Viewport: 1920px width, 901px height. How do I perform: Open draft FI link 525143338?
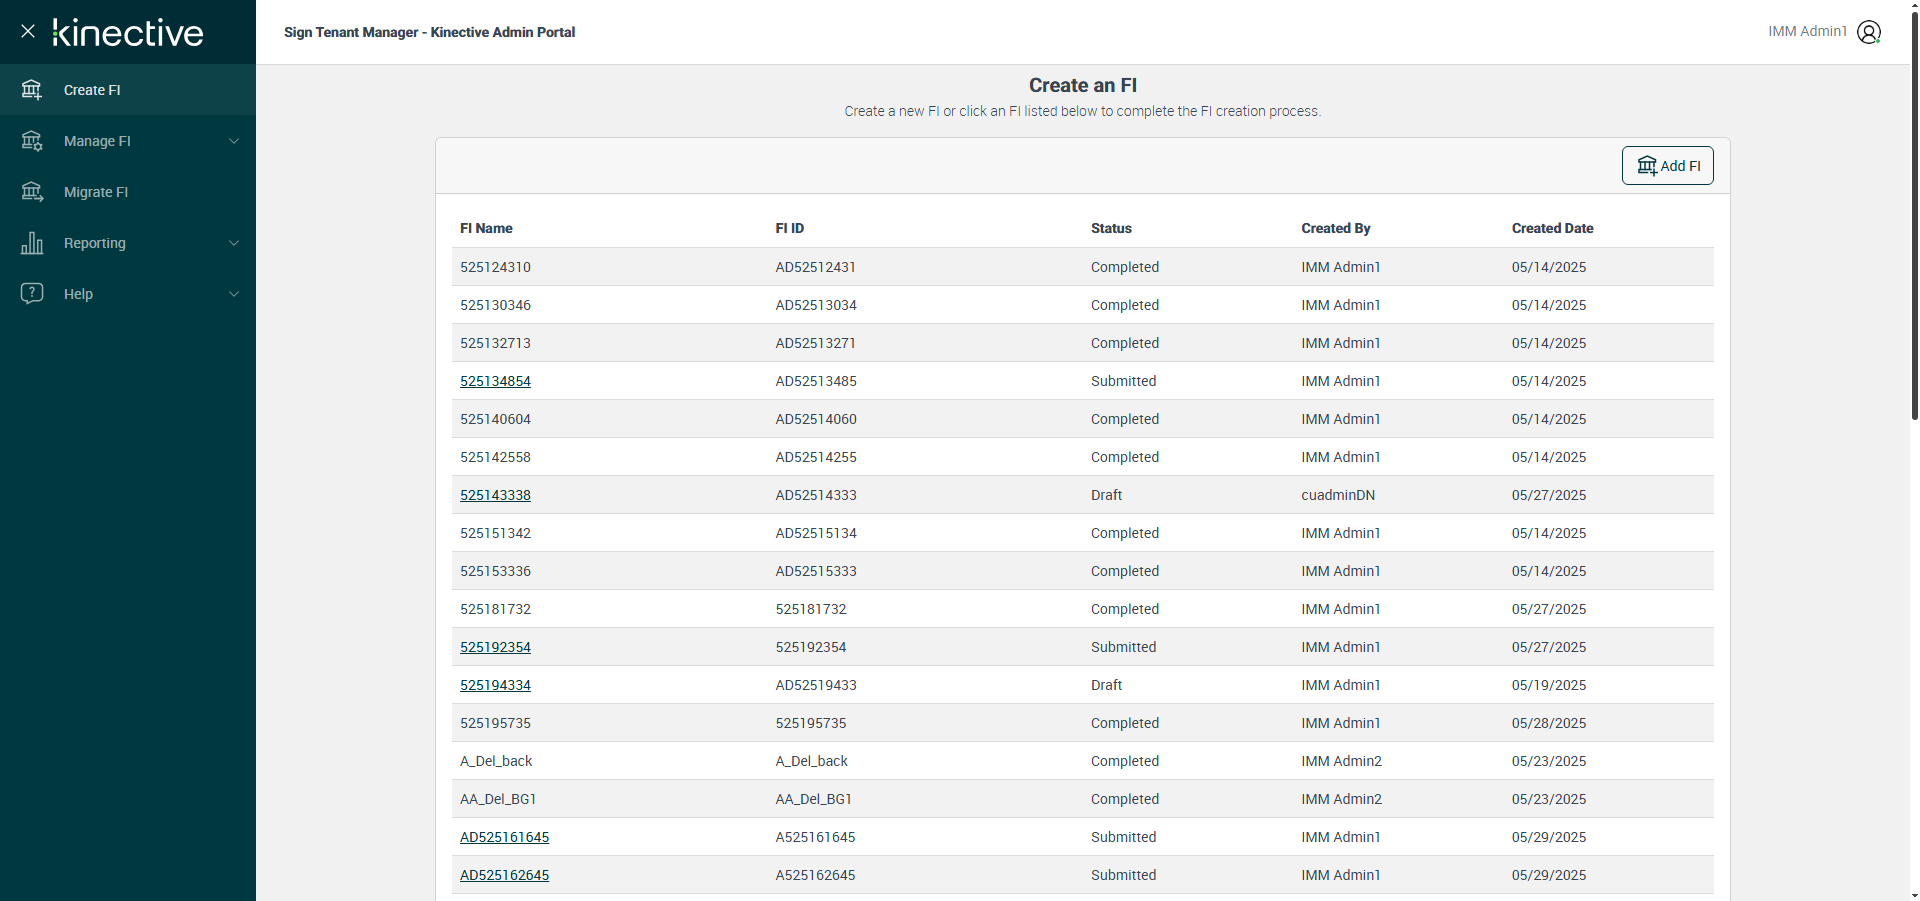[495, 495]
